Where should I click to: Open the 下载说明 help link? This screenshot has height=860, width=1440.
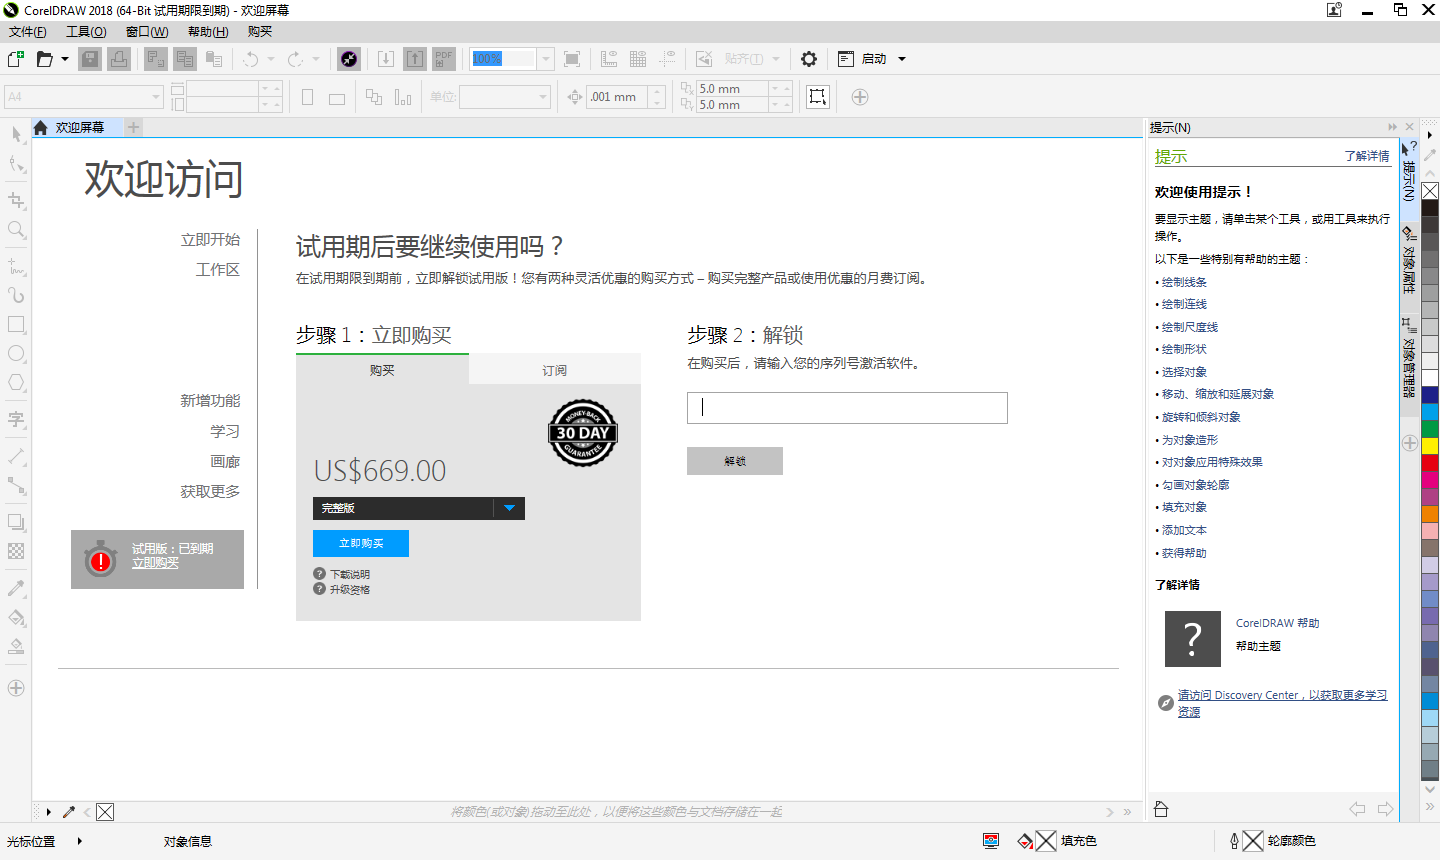point(350,574)
